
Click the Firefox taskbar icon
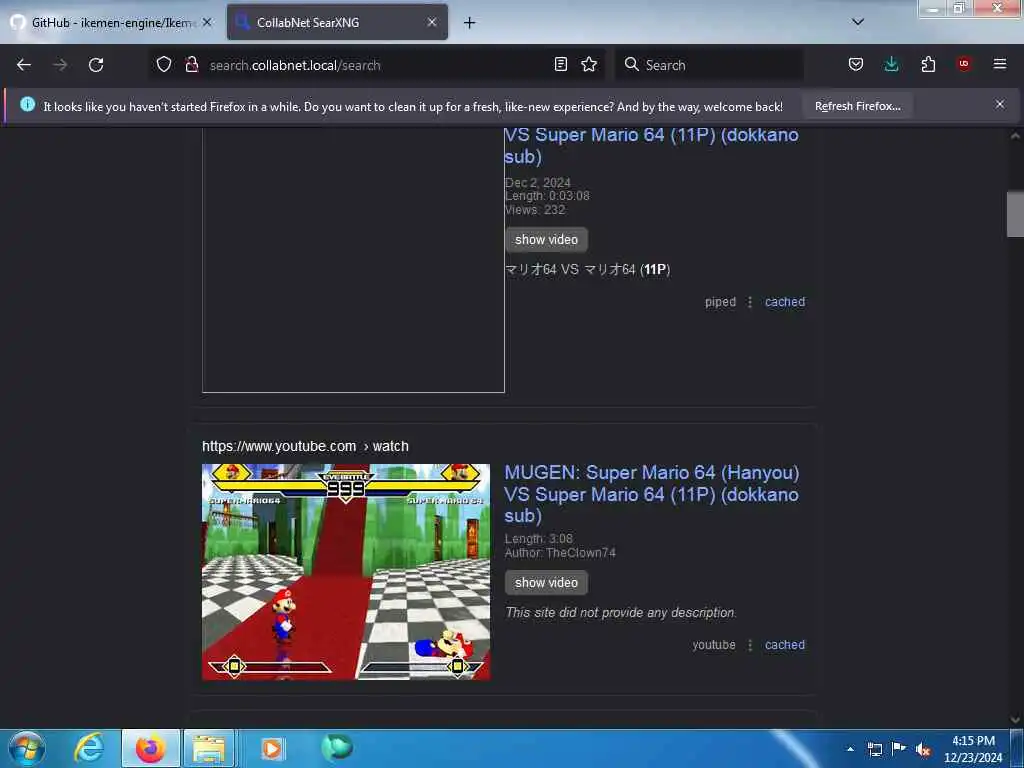[150, 748]
